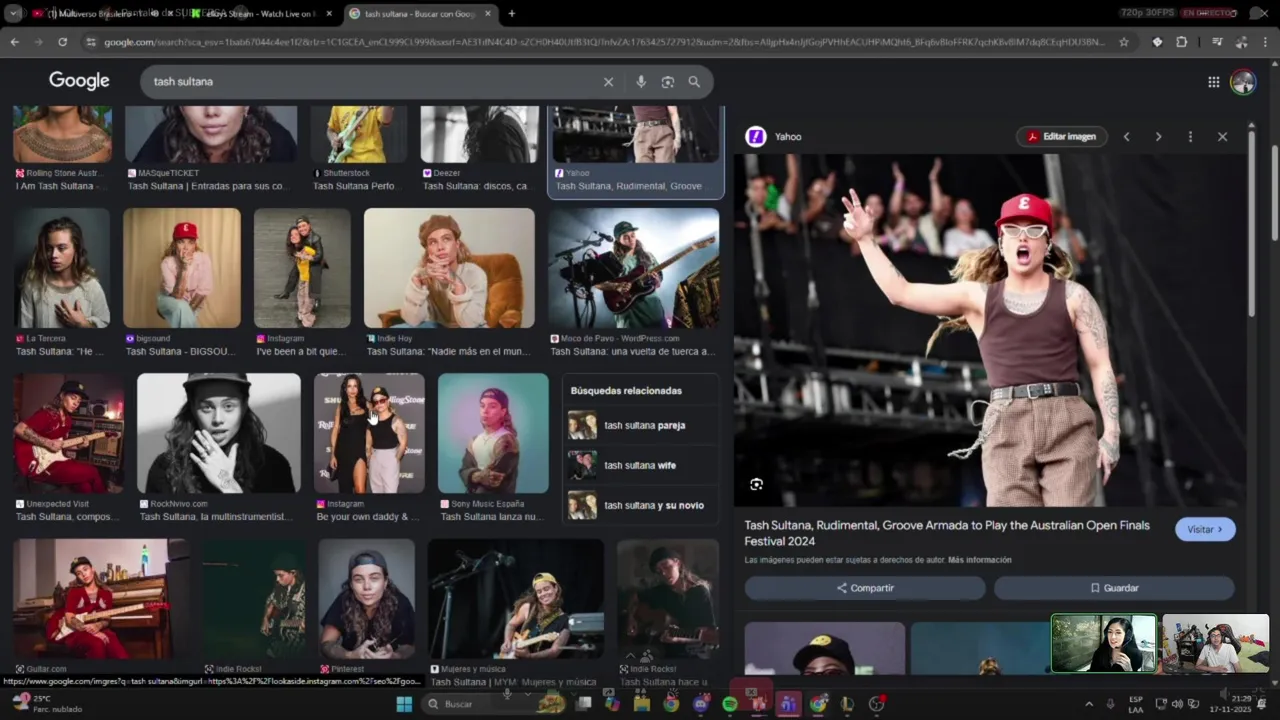Open the Google apps grid
This screenshot has width=1280, height=720.
1213,82
